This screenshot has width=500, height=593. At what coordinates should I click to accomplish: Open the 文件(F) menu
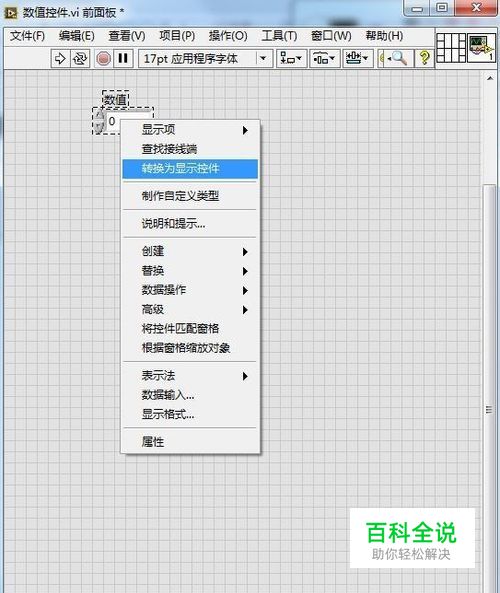27,36
